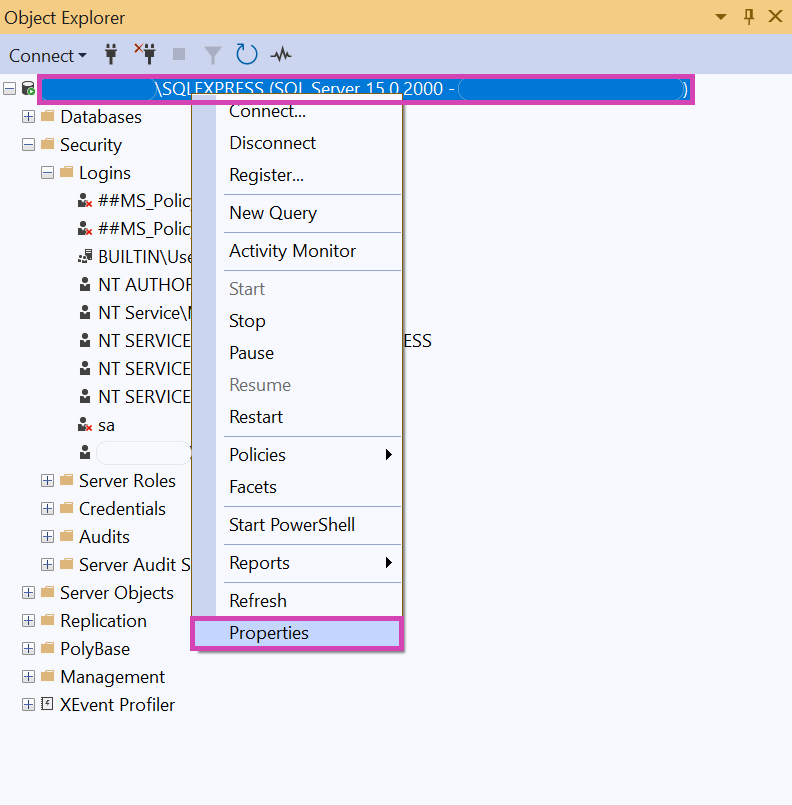Select the Security tree item

pyautogui.click(x=91, y=145)
